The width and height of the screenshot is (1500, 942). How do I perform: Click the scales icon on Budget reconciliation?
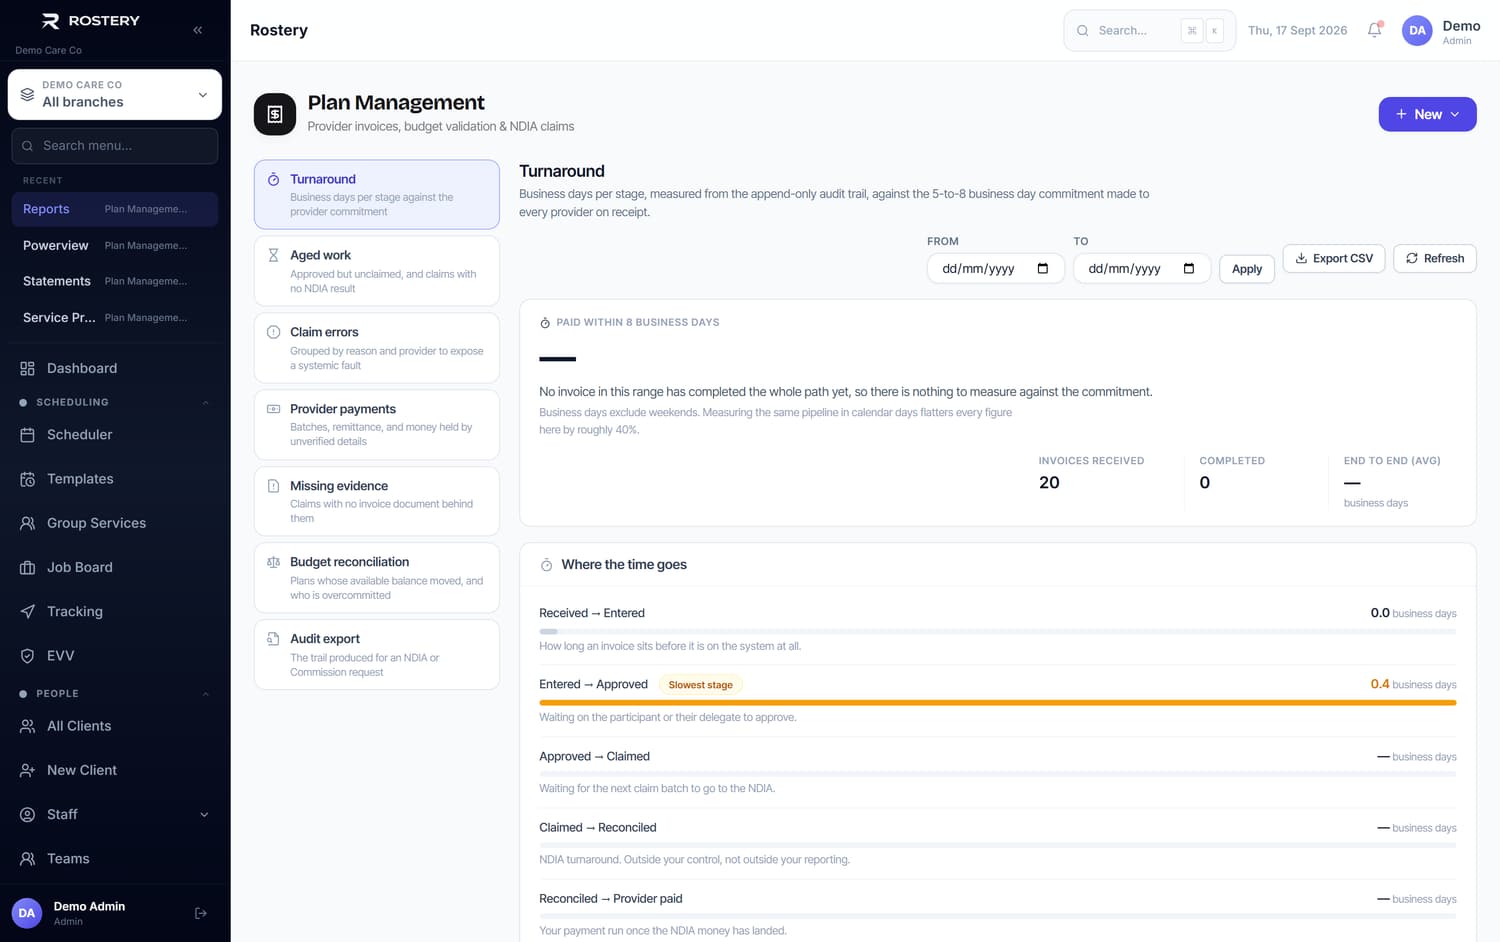coord(273,562)
